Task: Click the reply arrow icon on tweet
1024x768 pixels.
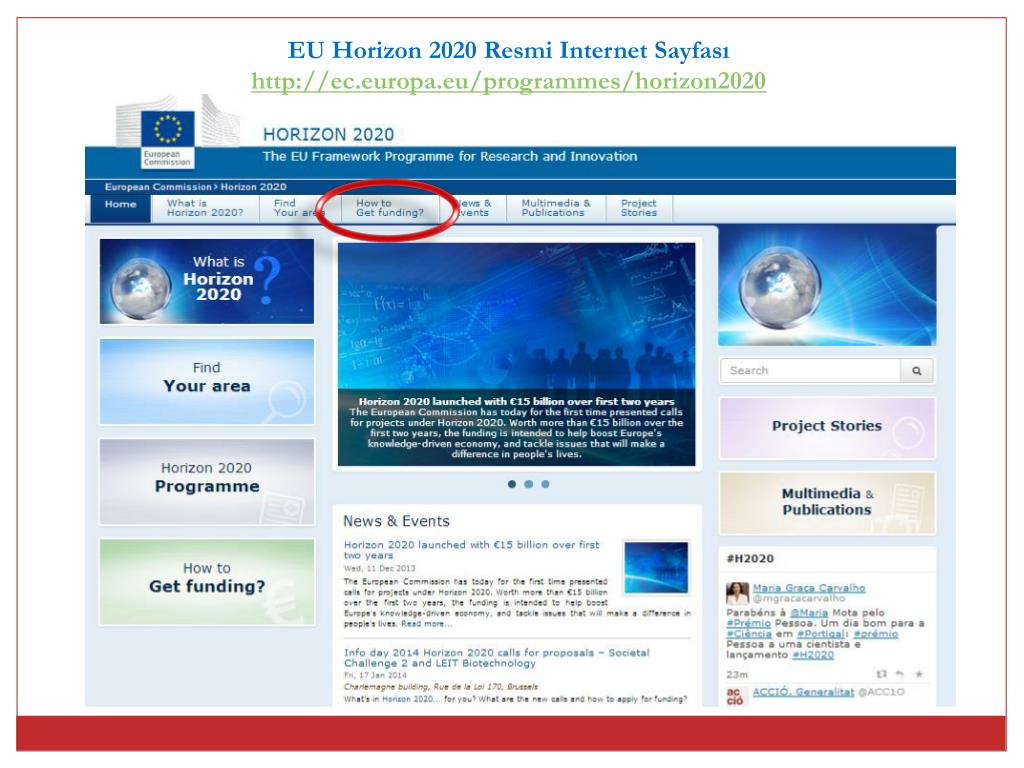Action: (x=899, y=673)
